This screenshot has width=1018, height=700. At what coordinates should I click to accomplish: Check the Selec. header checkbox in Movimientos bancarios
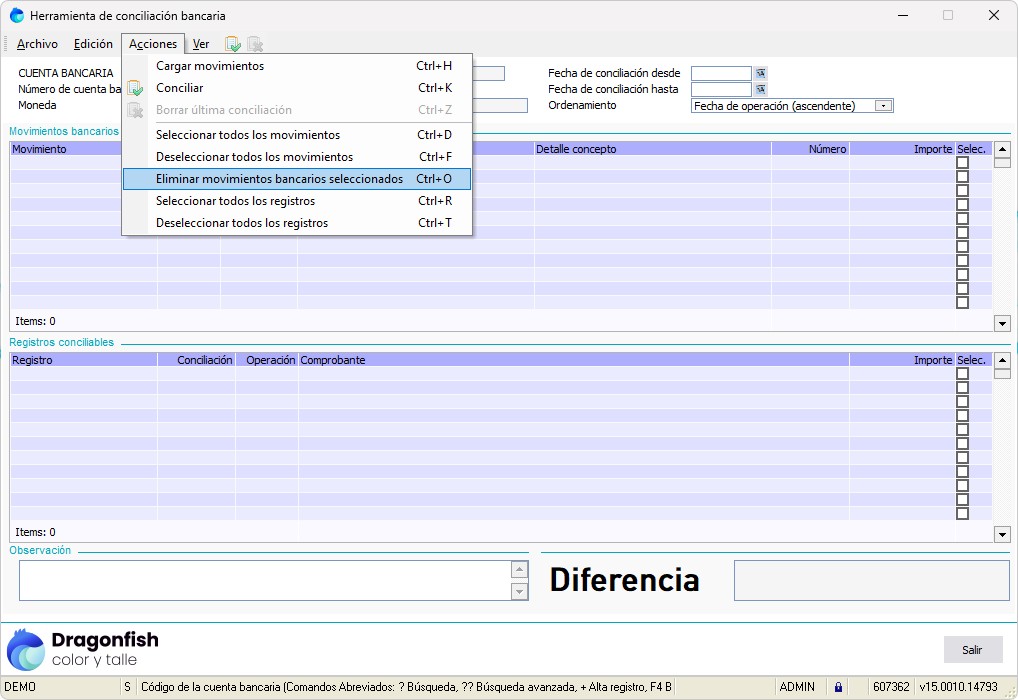pyautogui.click(x=962, y=163)
